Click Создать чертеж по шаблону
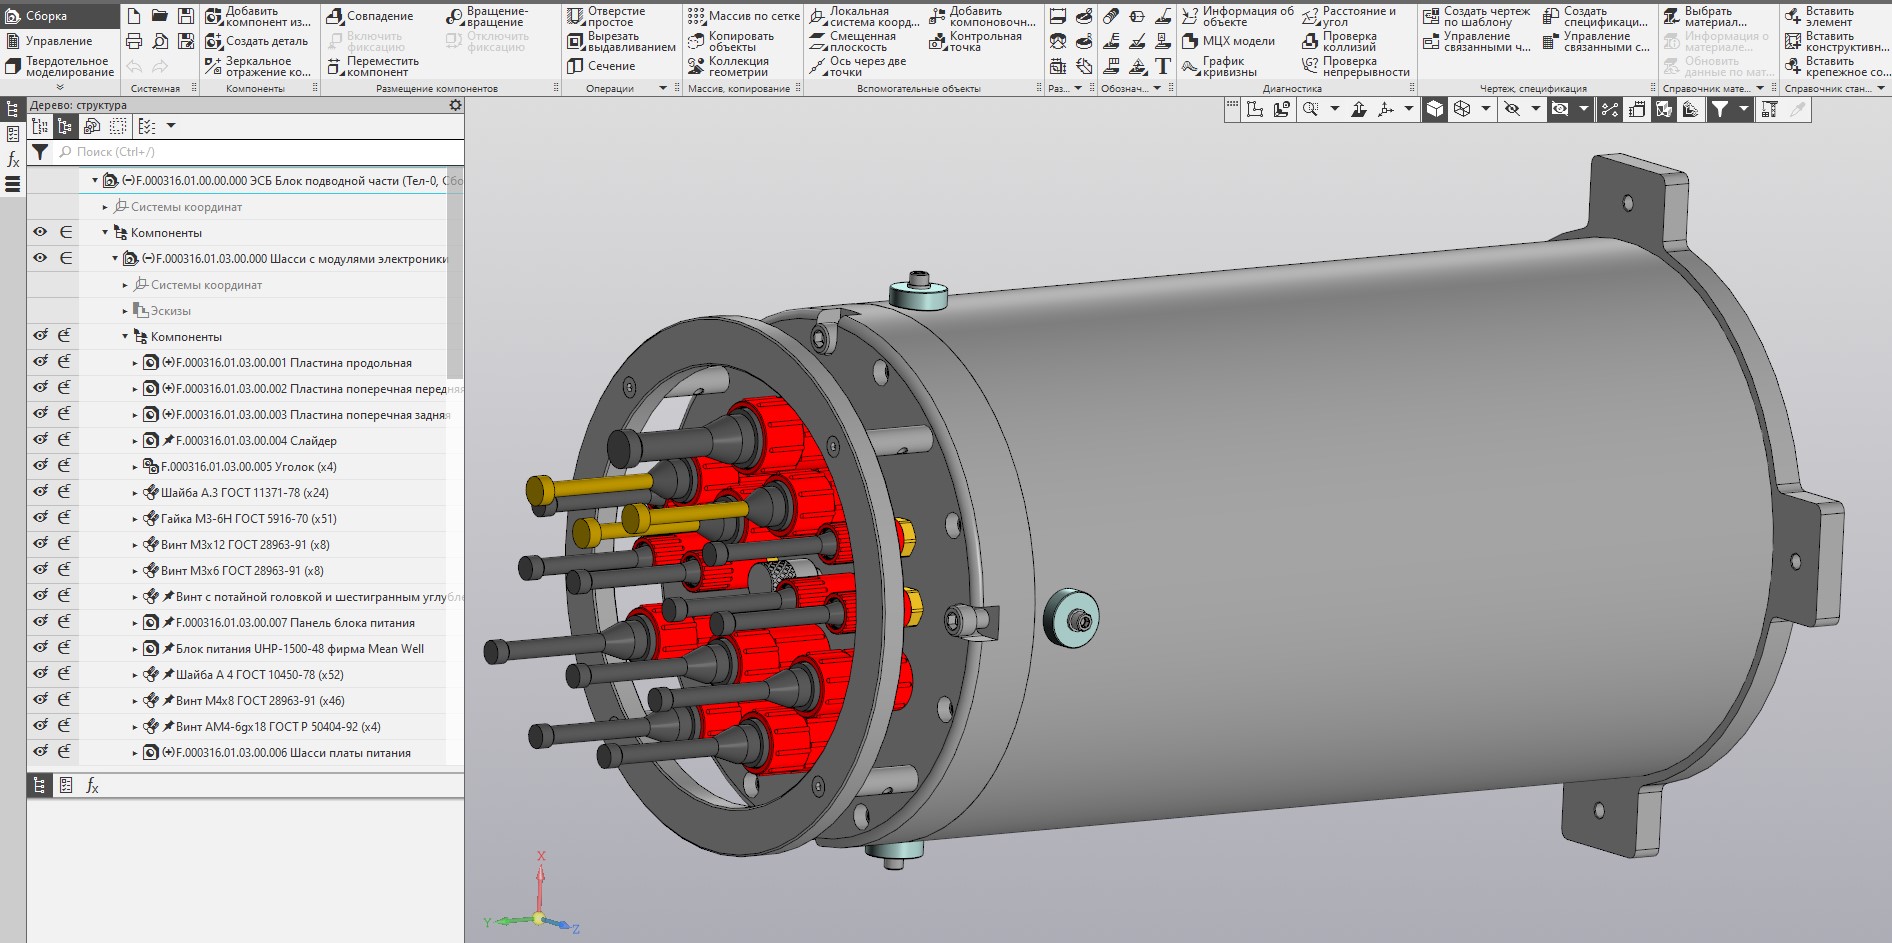This screenshot has width=1892, height=943. [x=1476, y=16]
